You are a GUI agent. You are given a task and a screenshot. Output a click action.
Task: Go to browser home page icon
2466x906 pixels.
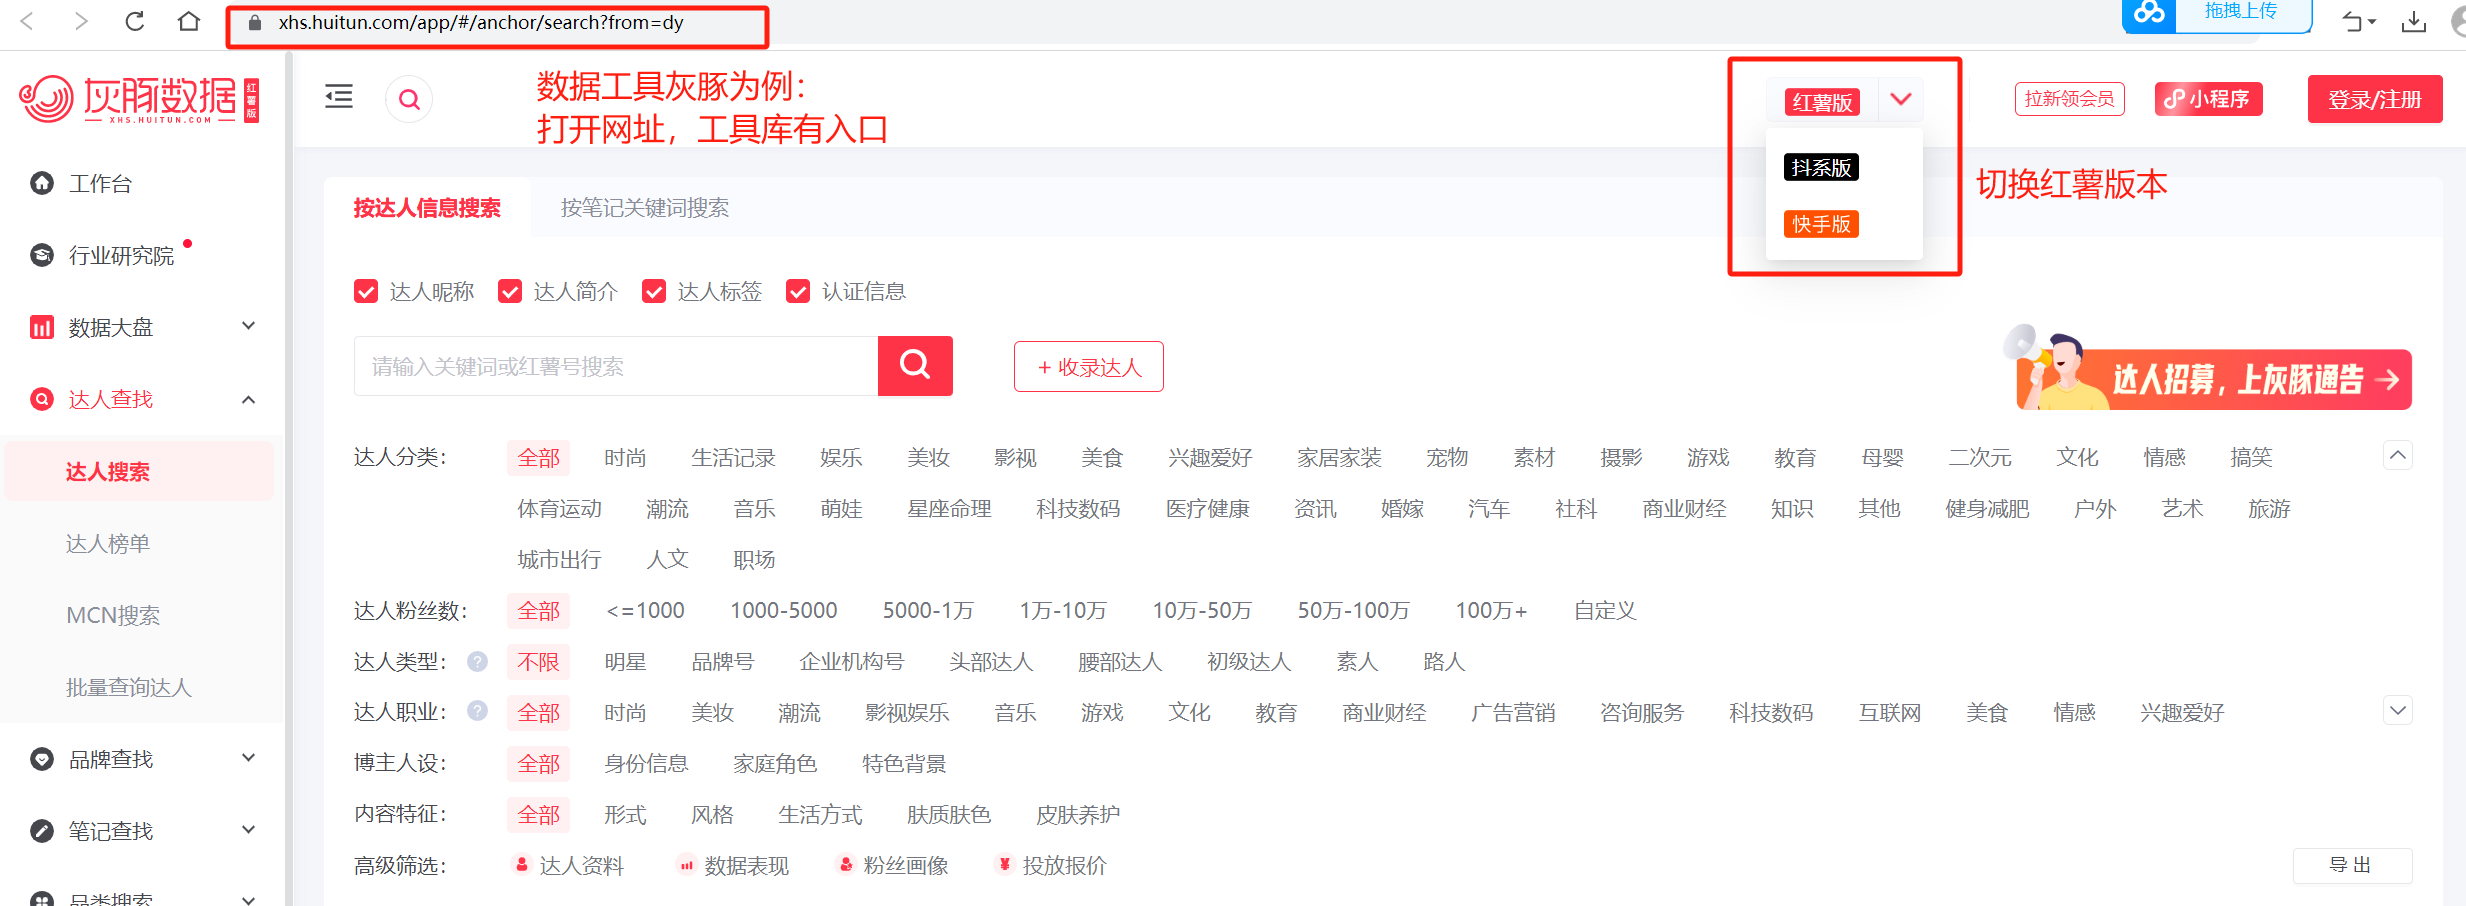[x=189, y=21]
